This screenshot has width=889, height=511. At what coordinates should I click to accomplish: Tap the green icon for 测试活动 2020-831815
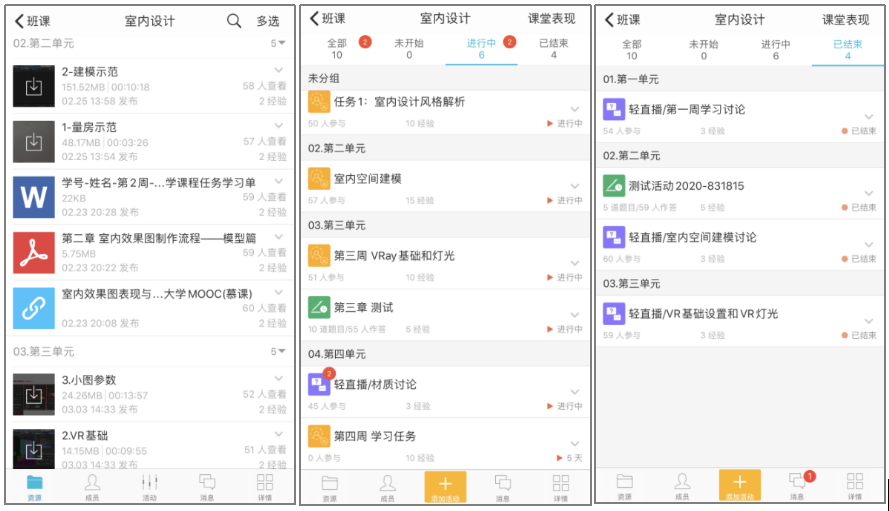614,186
